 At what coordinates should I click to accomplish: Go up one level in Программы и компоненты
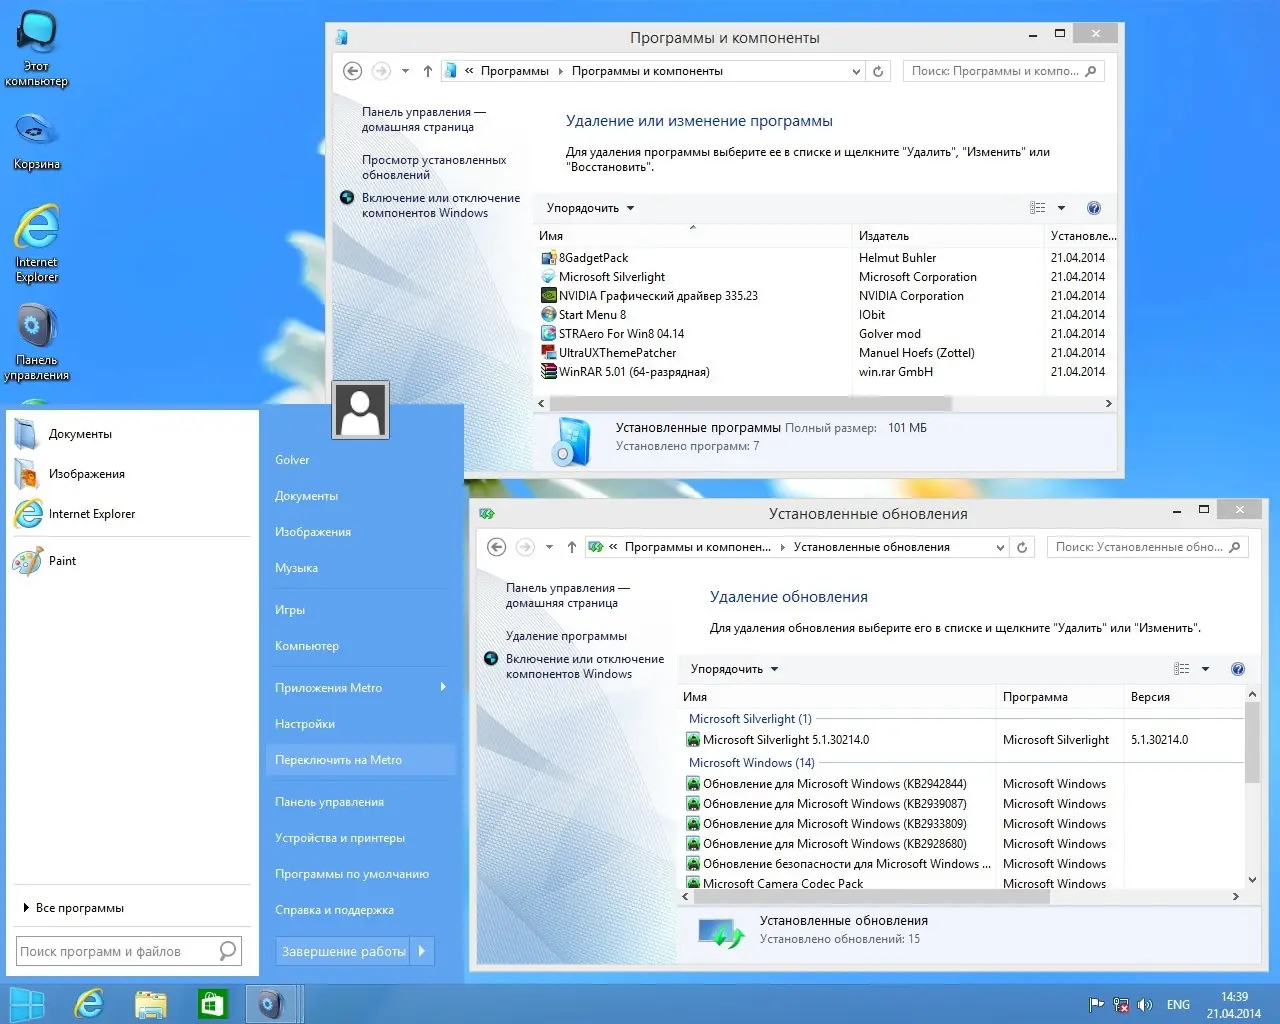pos(428,71)
